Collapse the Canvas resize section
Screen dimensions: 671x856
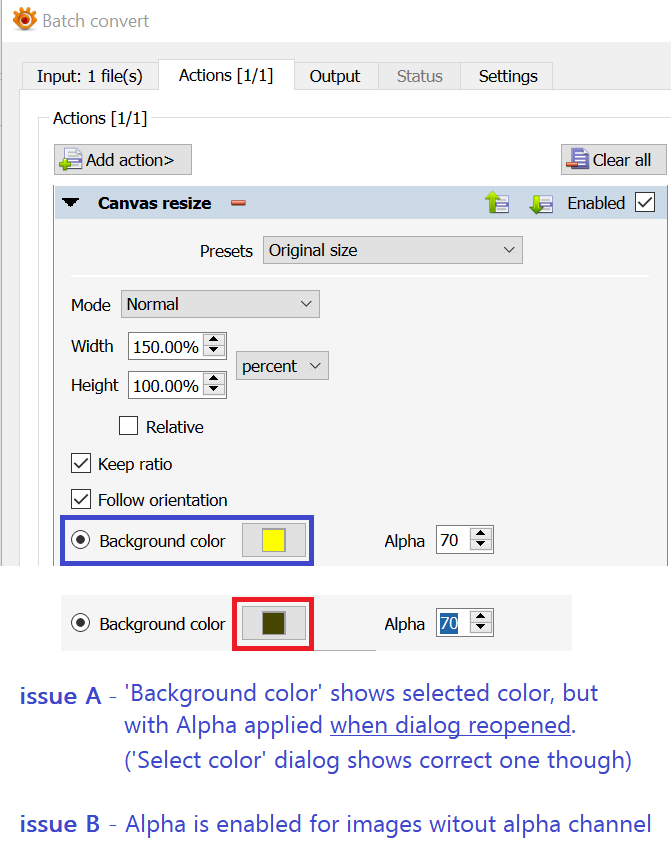pos(71,203)
